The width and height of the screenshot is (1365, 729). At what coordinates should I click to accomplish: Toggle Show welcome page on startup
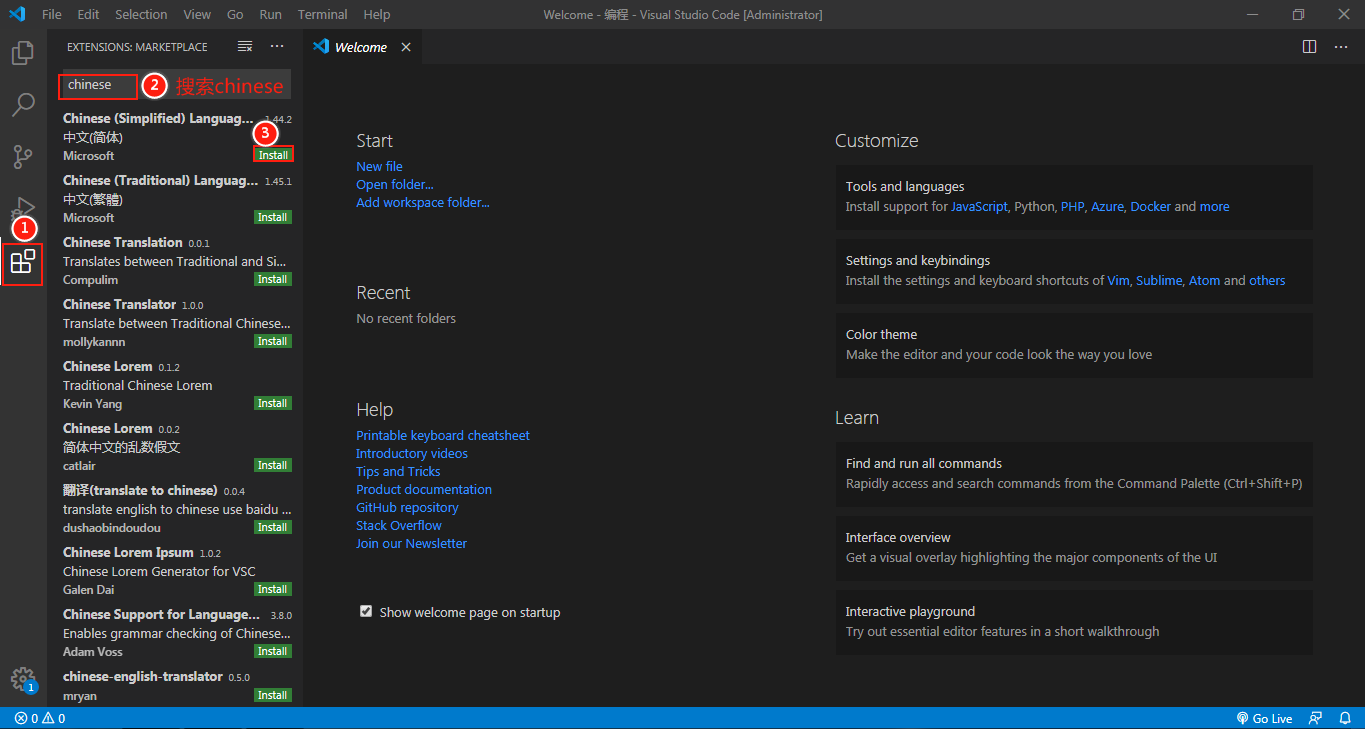[x=366, y=611]
